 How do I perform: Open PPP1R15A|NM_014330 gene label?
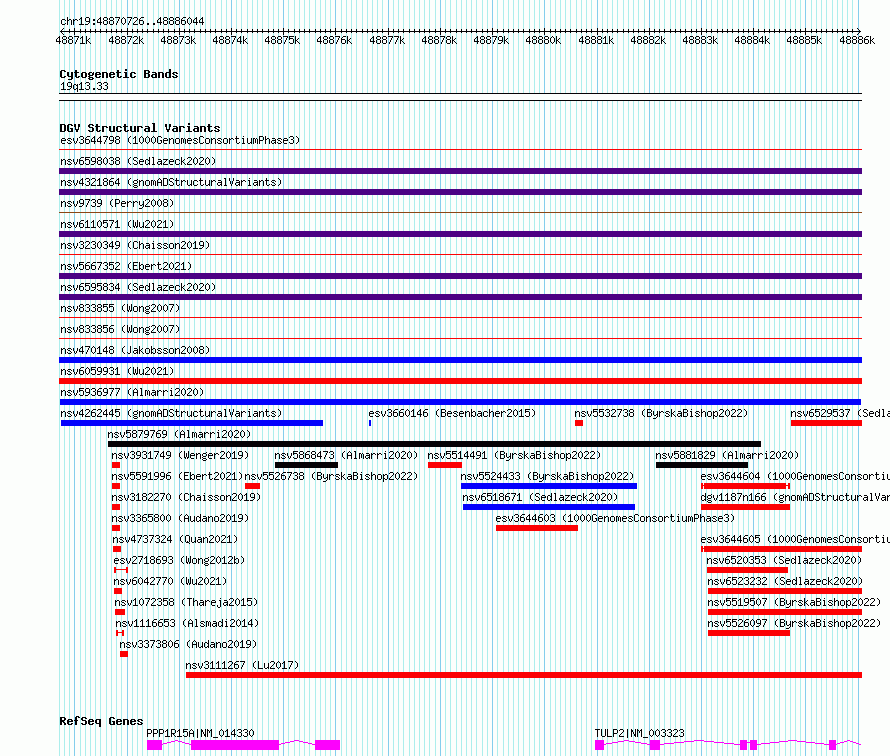click(x=200, y=733)
